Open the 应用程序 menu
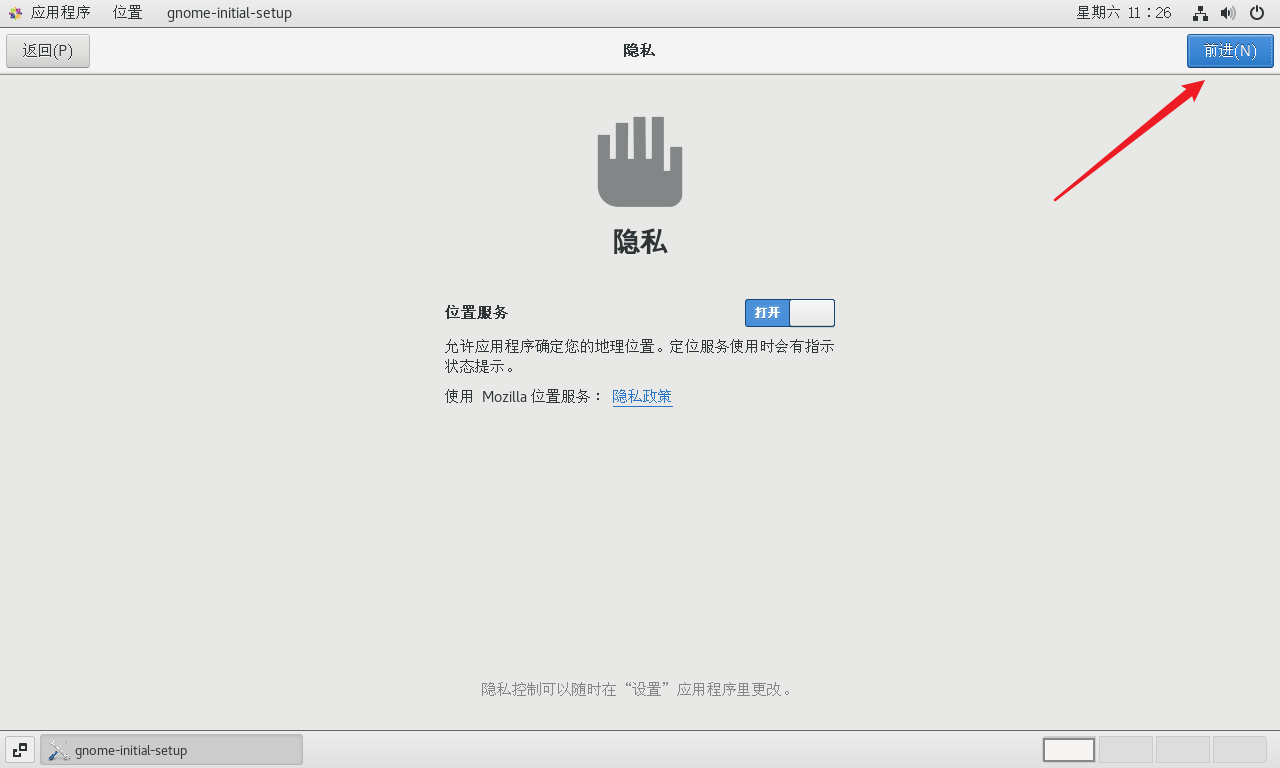The height and width of the screenshot is (768, 1280). pyautogui.click(x=63, y=13)
